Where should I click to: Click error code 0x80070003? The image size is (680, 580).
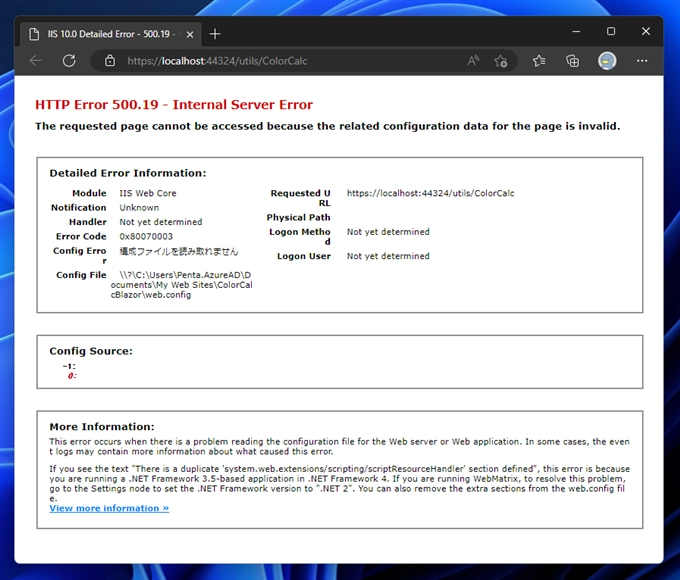click(x=146, y=236)
